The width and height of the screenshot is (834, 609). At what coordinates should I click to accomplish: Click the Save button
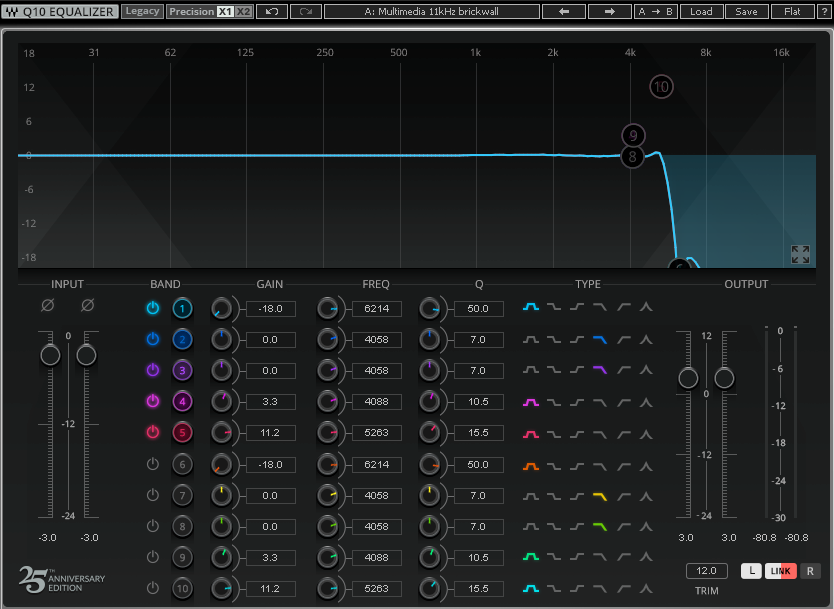coord(746,11)
